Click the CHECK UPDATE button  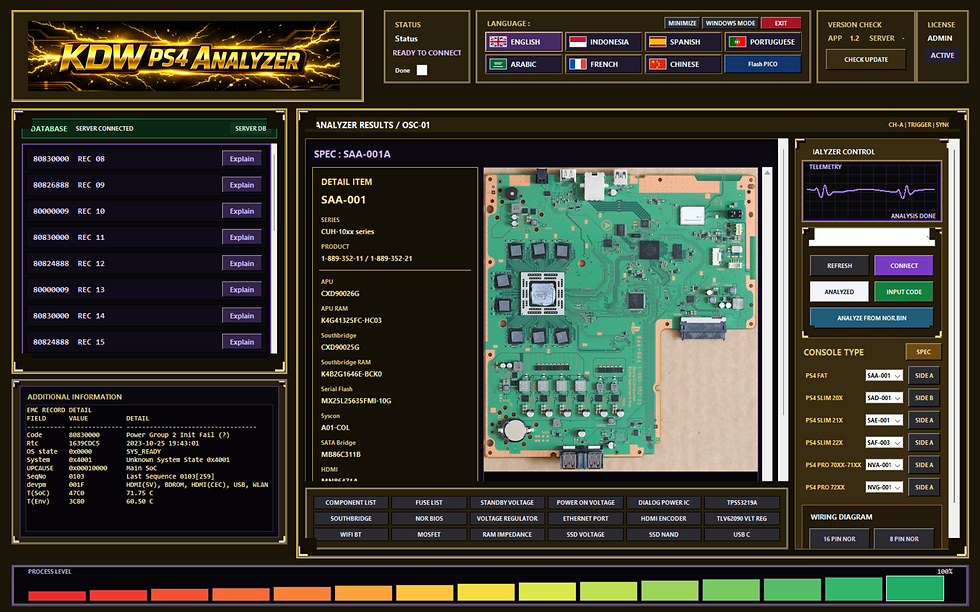(866, 59)
